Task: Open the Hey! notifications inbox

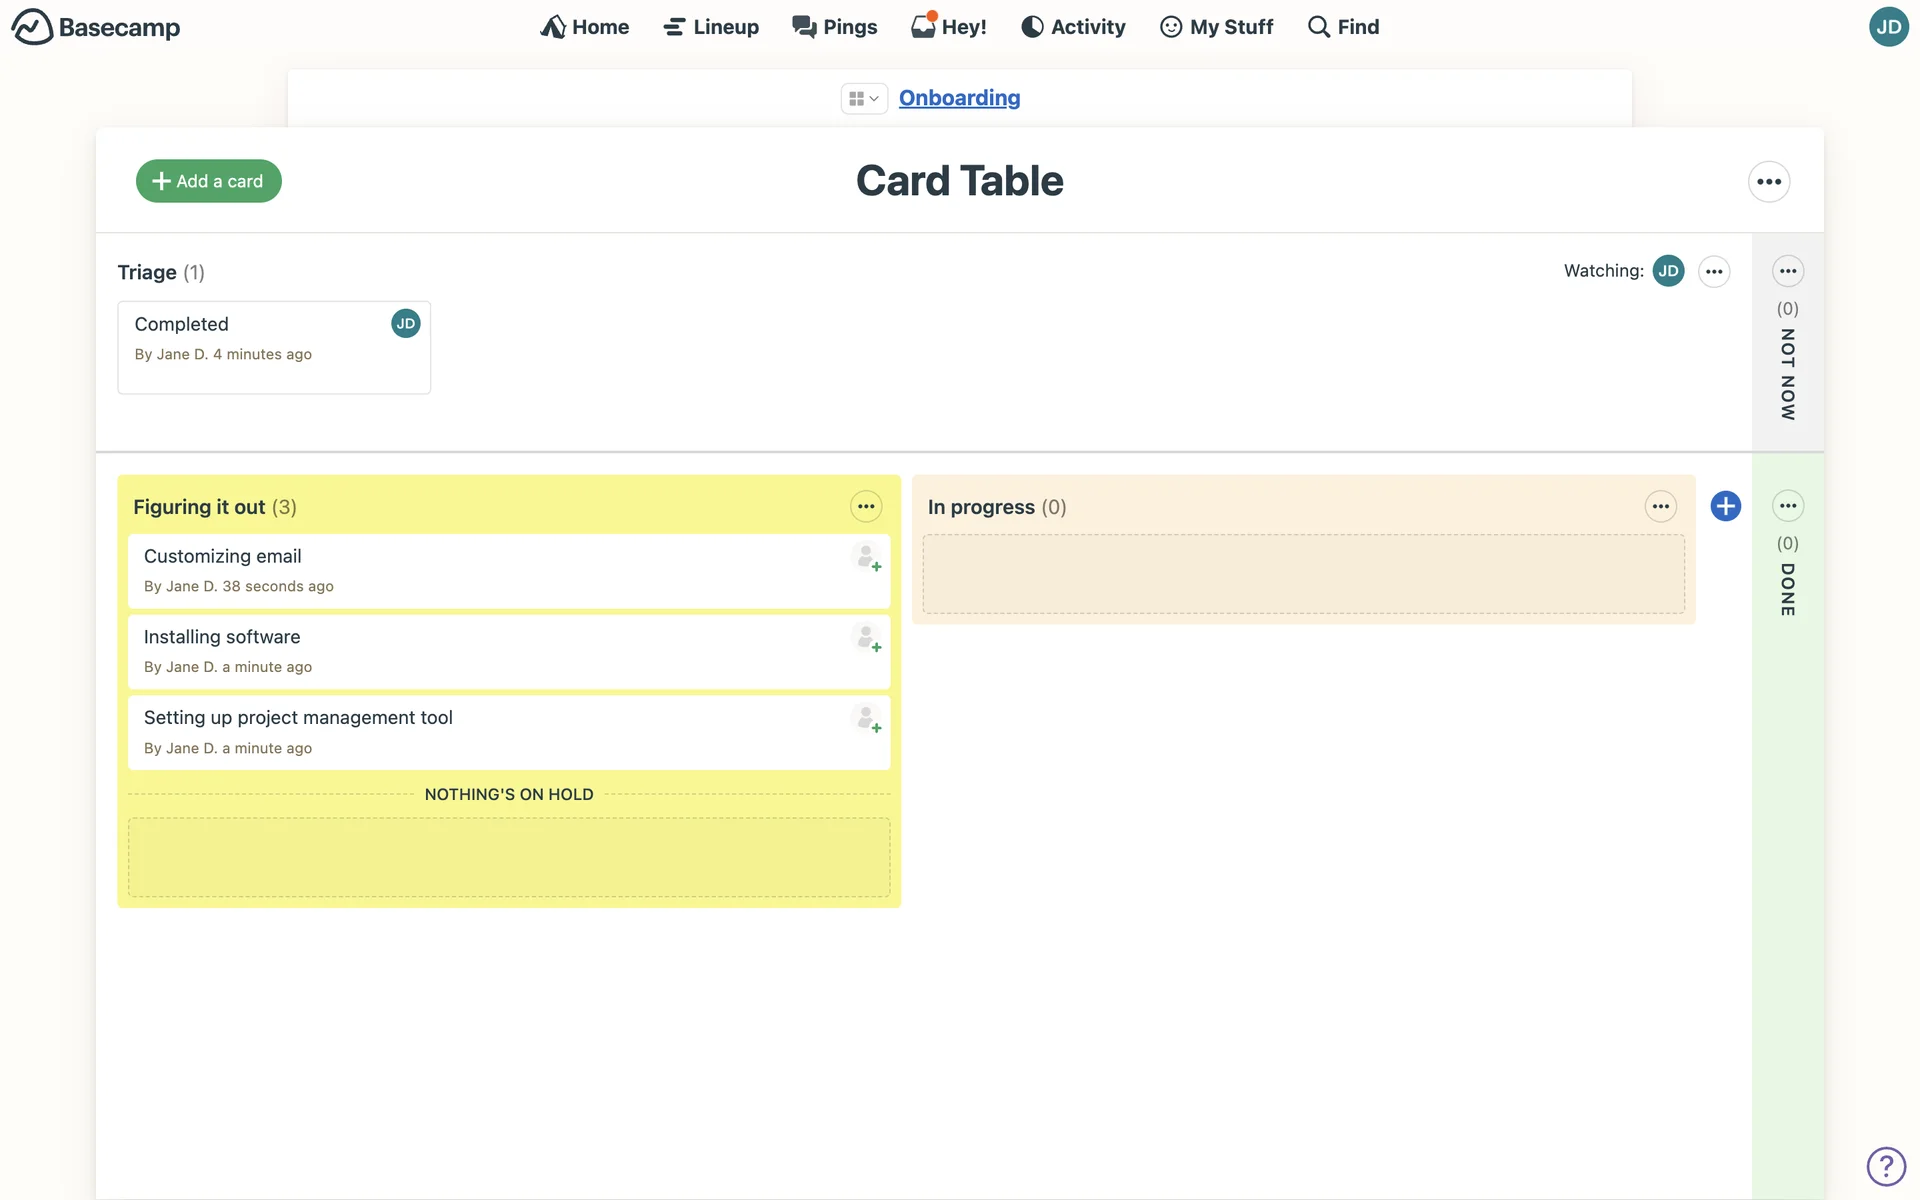Action: tap(948, 27)
